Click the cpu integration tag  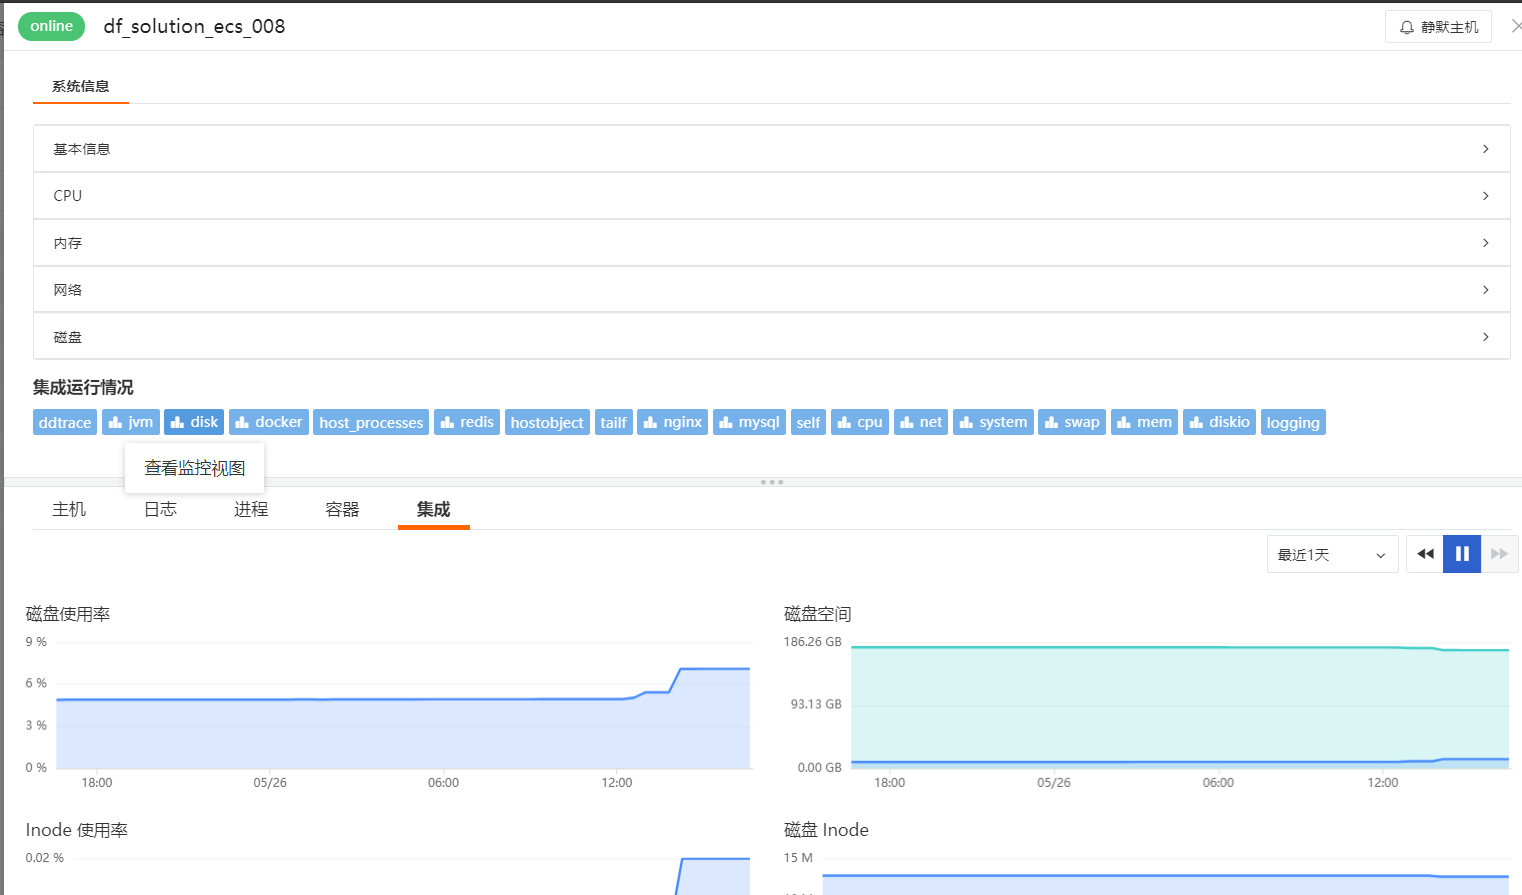click(x=860, y=422)
